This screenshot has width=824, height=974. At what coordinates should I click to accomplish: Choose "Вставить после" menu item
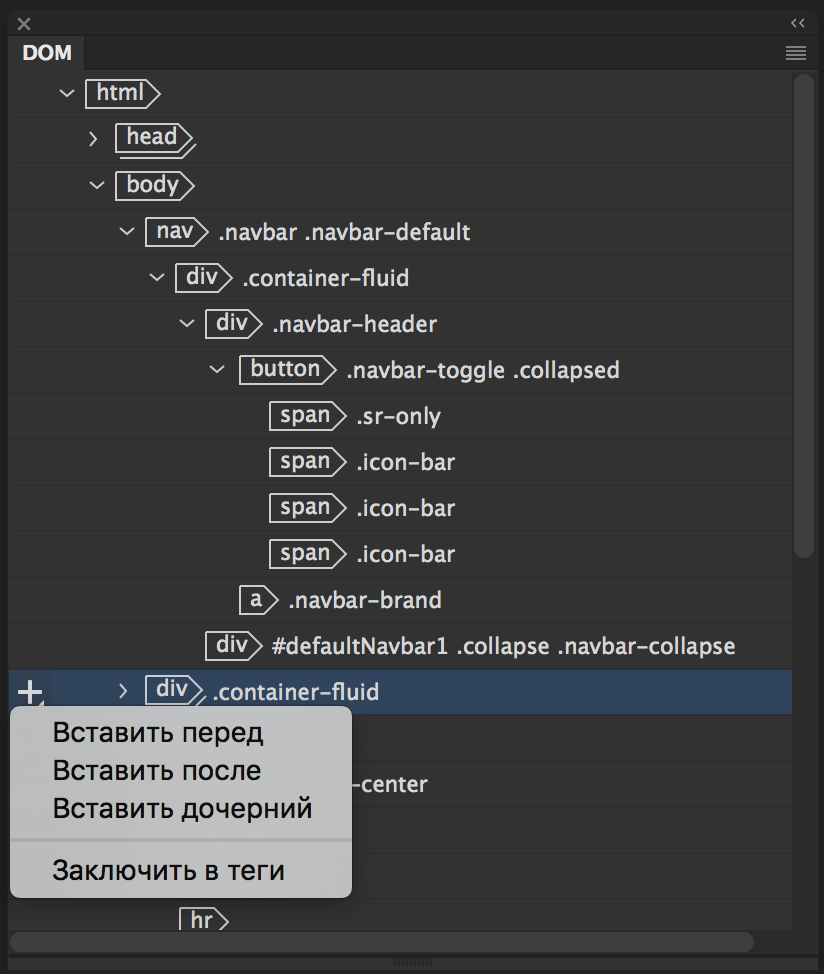click(157, 771)
